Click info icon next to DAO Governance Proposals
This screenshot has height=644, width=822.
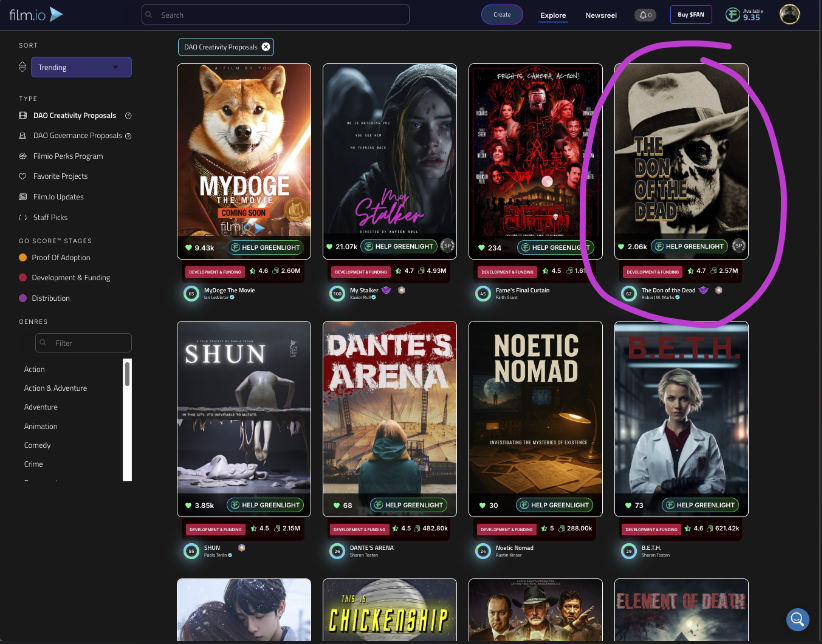click(128, 136)
